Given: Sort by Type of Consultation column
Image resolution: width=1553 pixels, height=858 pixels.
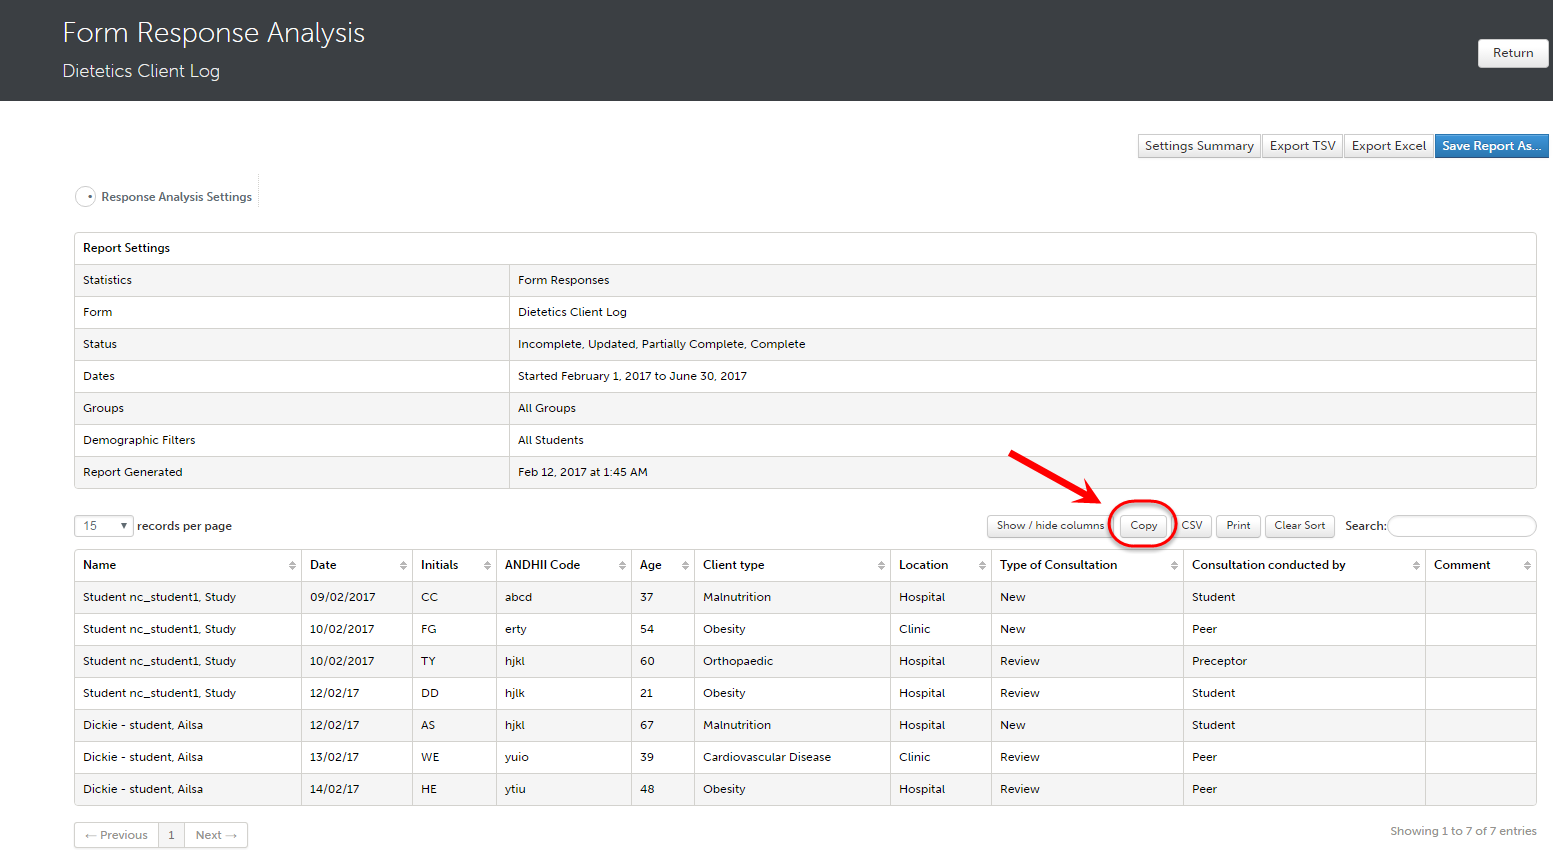Looking at the screenshot, I should [1087, 565].
